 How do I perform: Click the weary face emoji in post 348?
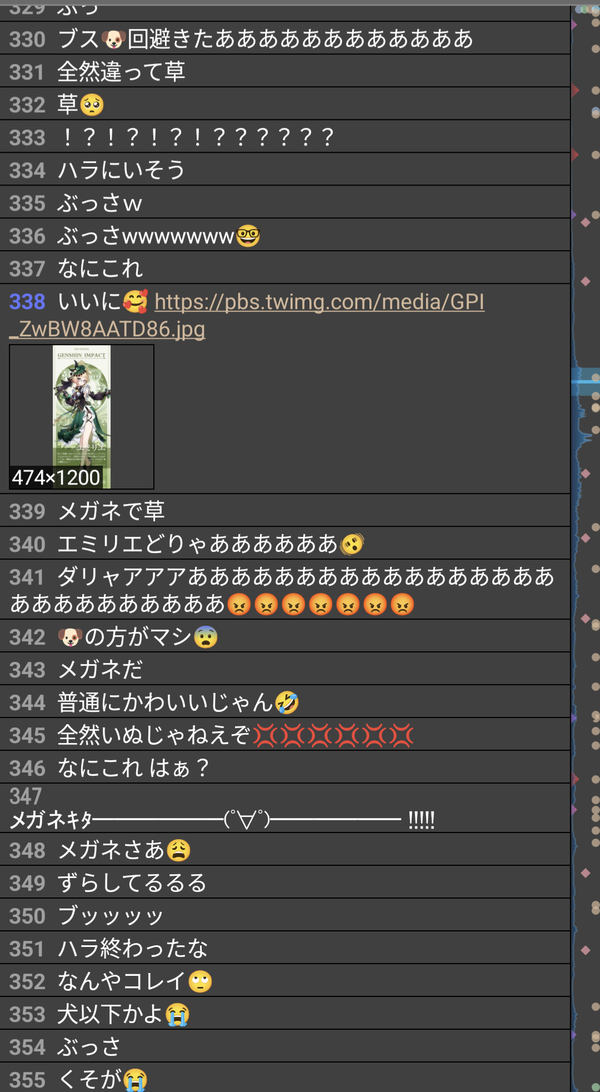(179, 850)
